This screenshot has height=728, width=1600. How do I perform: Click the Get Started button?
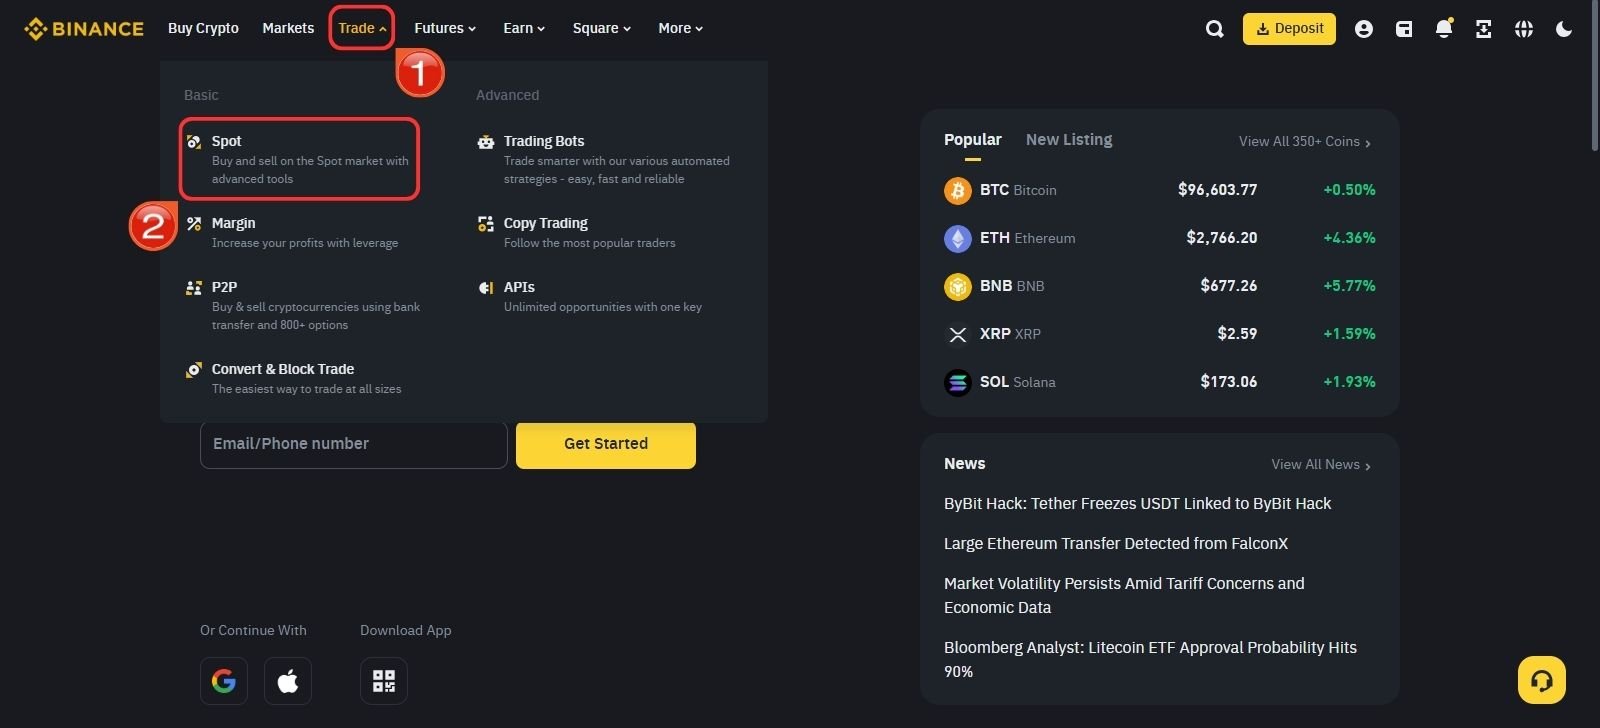coord(606,444)
